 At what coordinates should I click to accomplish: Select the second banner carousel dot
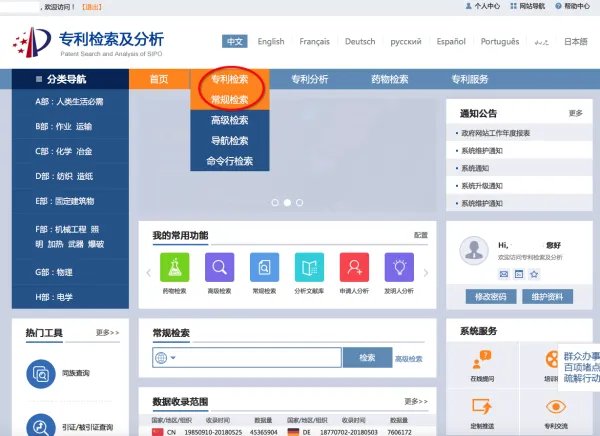tap(287, 202)
